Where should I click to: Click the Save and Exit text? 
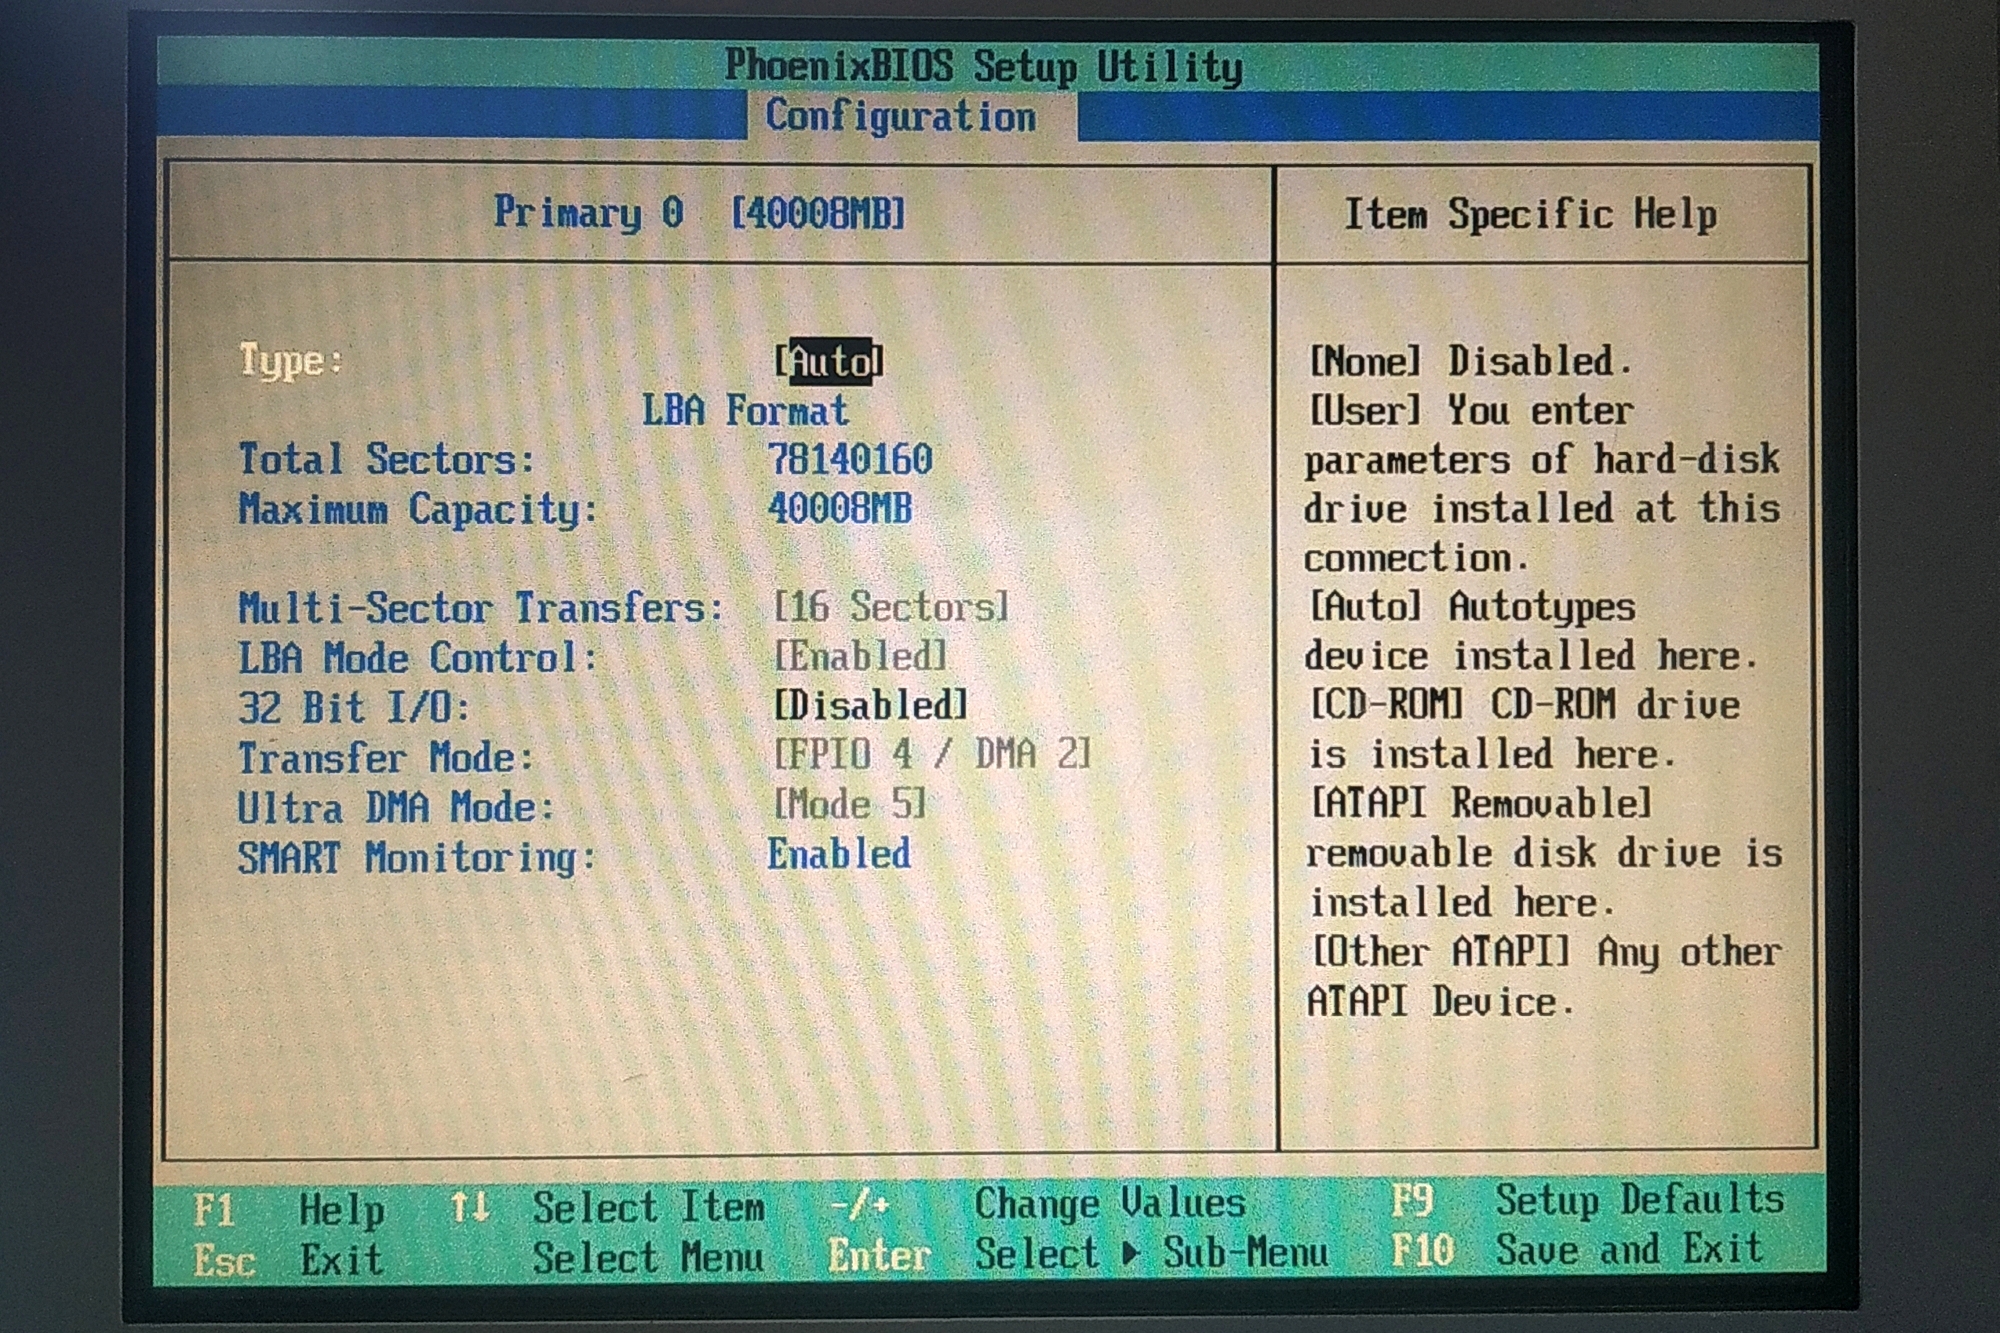coord(1629,1250)
